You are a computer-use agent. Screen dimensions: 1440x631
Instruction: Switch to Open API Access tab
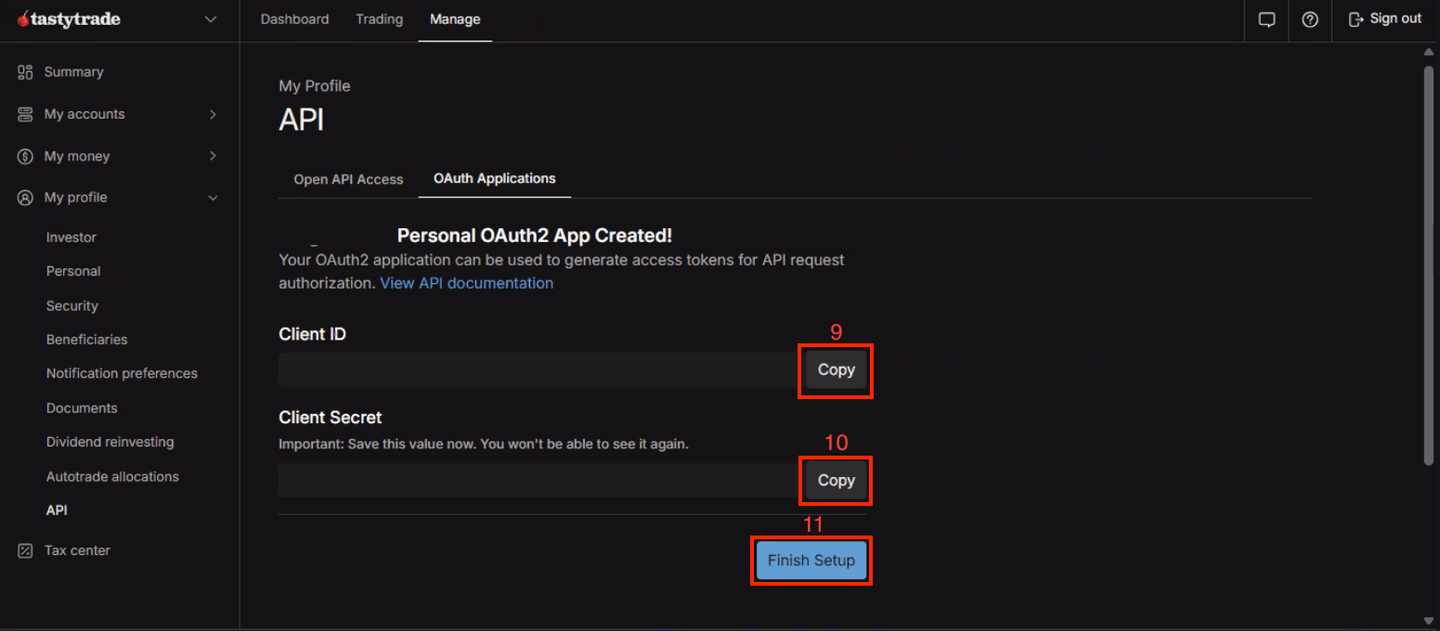(348, 179)
